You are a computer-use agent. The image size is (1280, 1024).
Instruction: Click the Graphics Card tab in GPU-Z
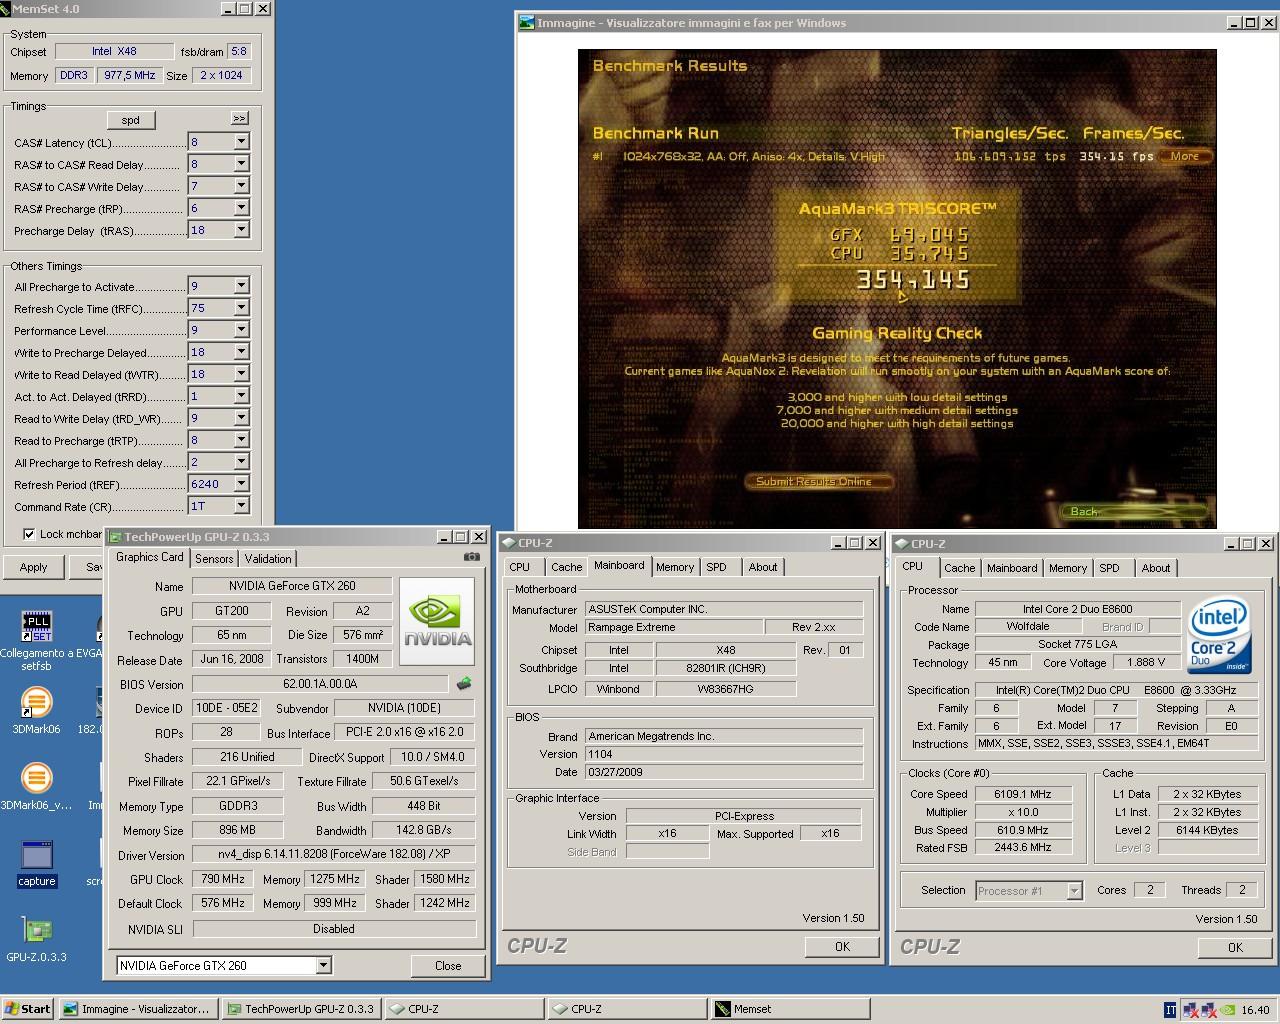pyautogui.click(x=150, y=558)
